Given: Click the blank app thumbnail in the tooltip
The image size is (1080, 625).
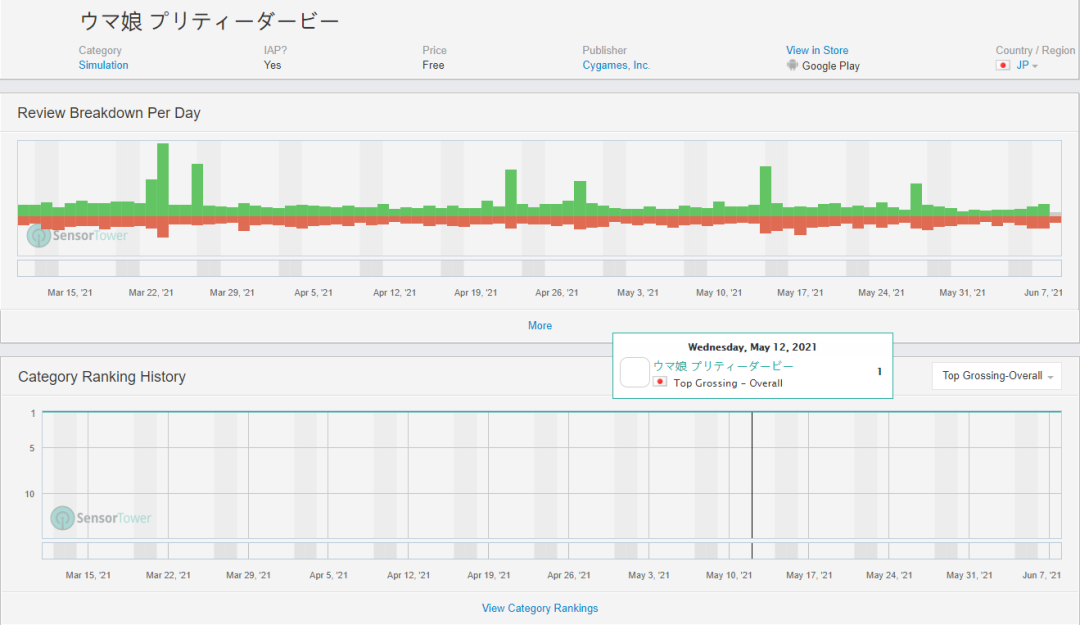Looking at the screenshot, I should coord(634,372).
